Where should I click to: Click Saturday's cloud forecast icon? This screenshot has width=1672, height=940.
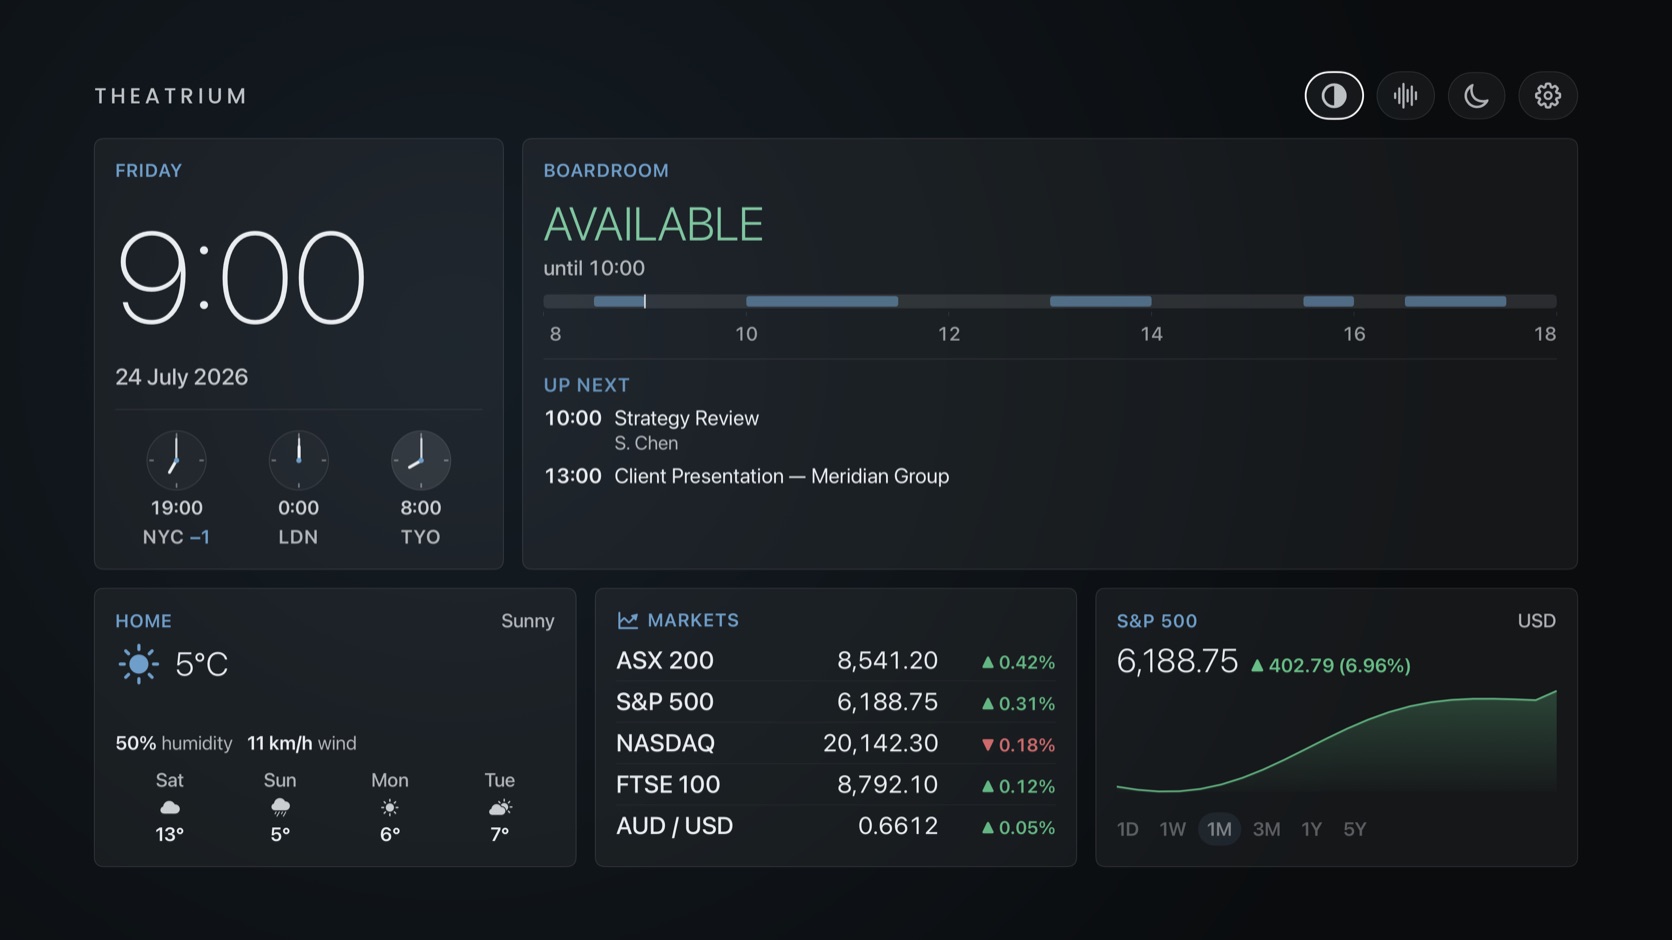click(x=170, y=807)
